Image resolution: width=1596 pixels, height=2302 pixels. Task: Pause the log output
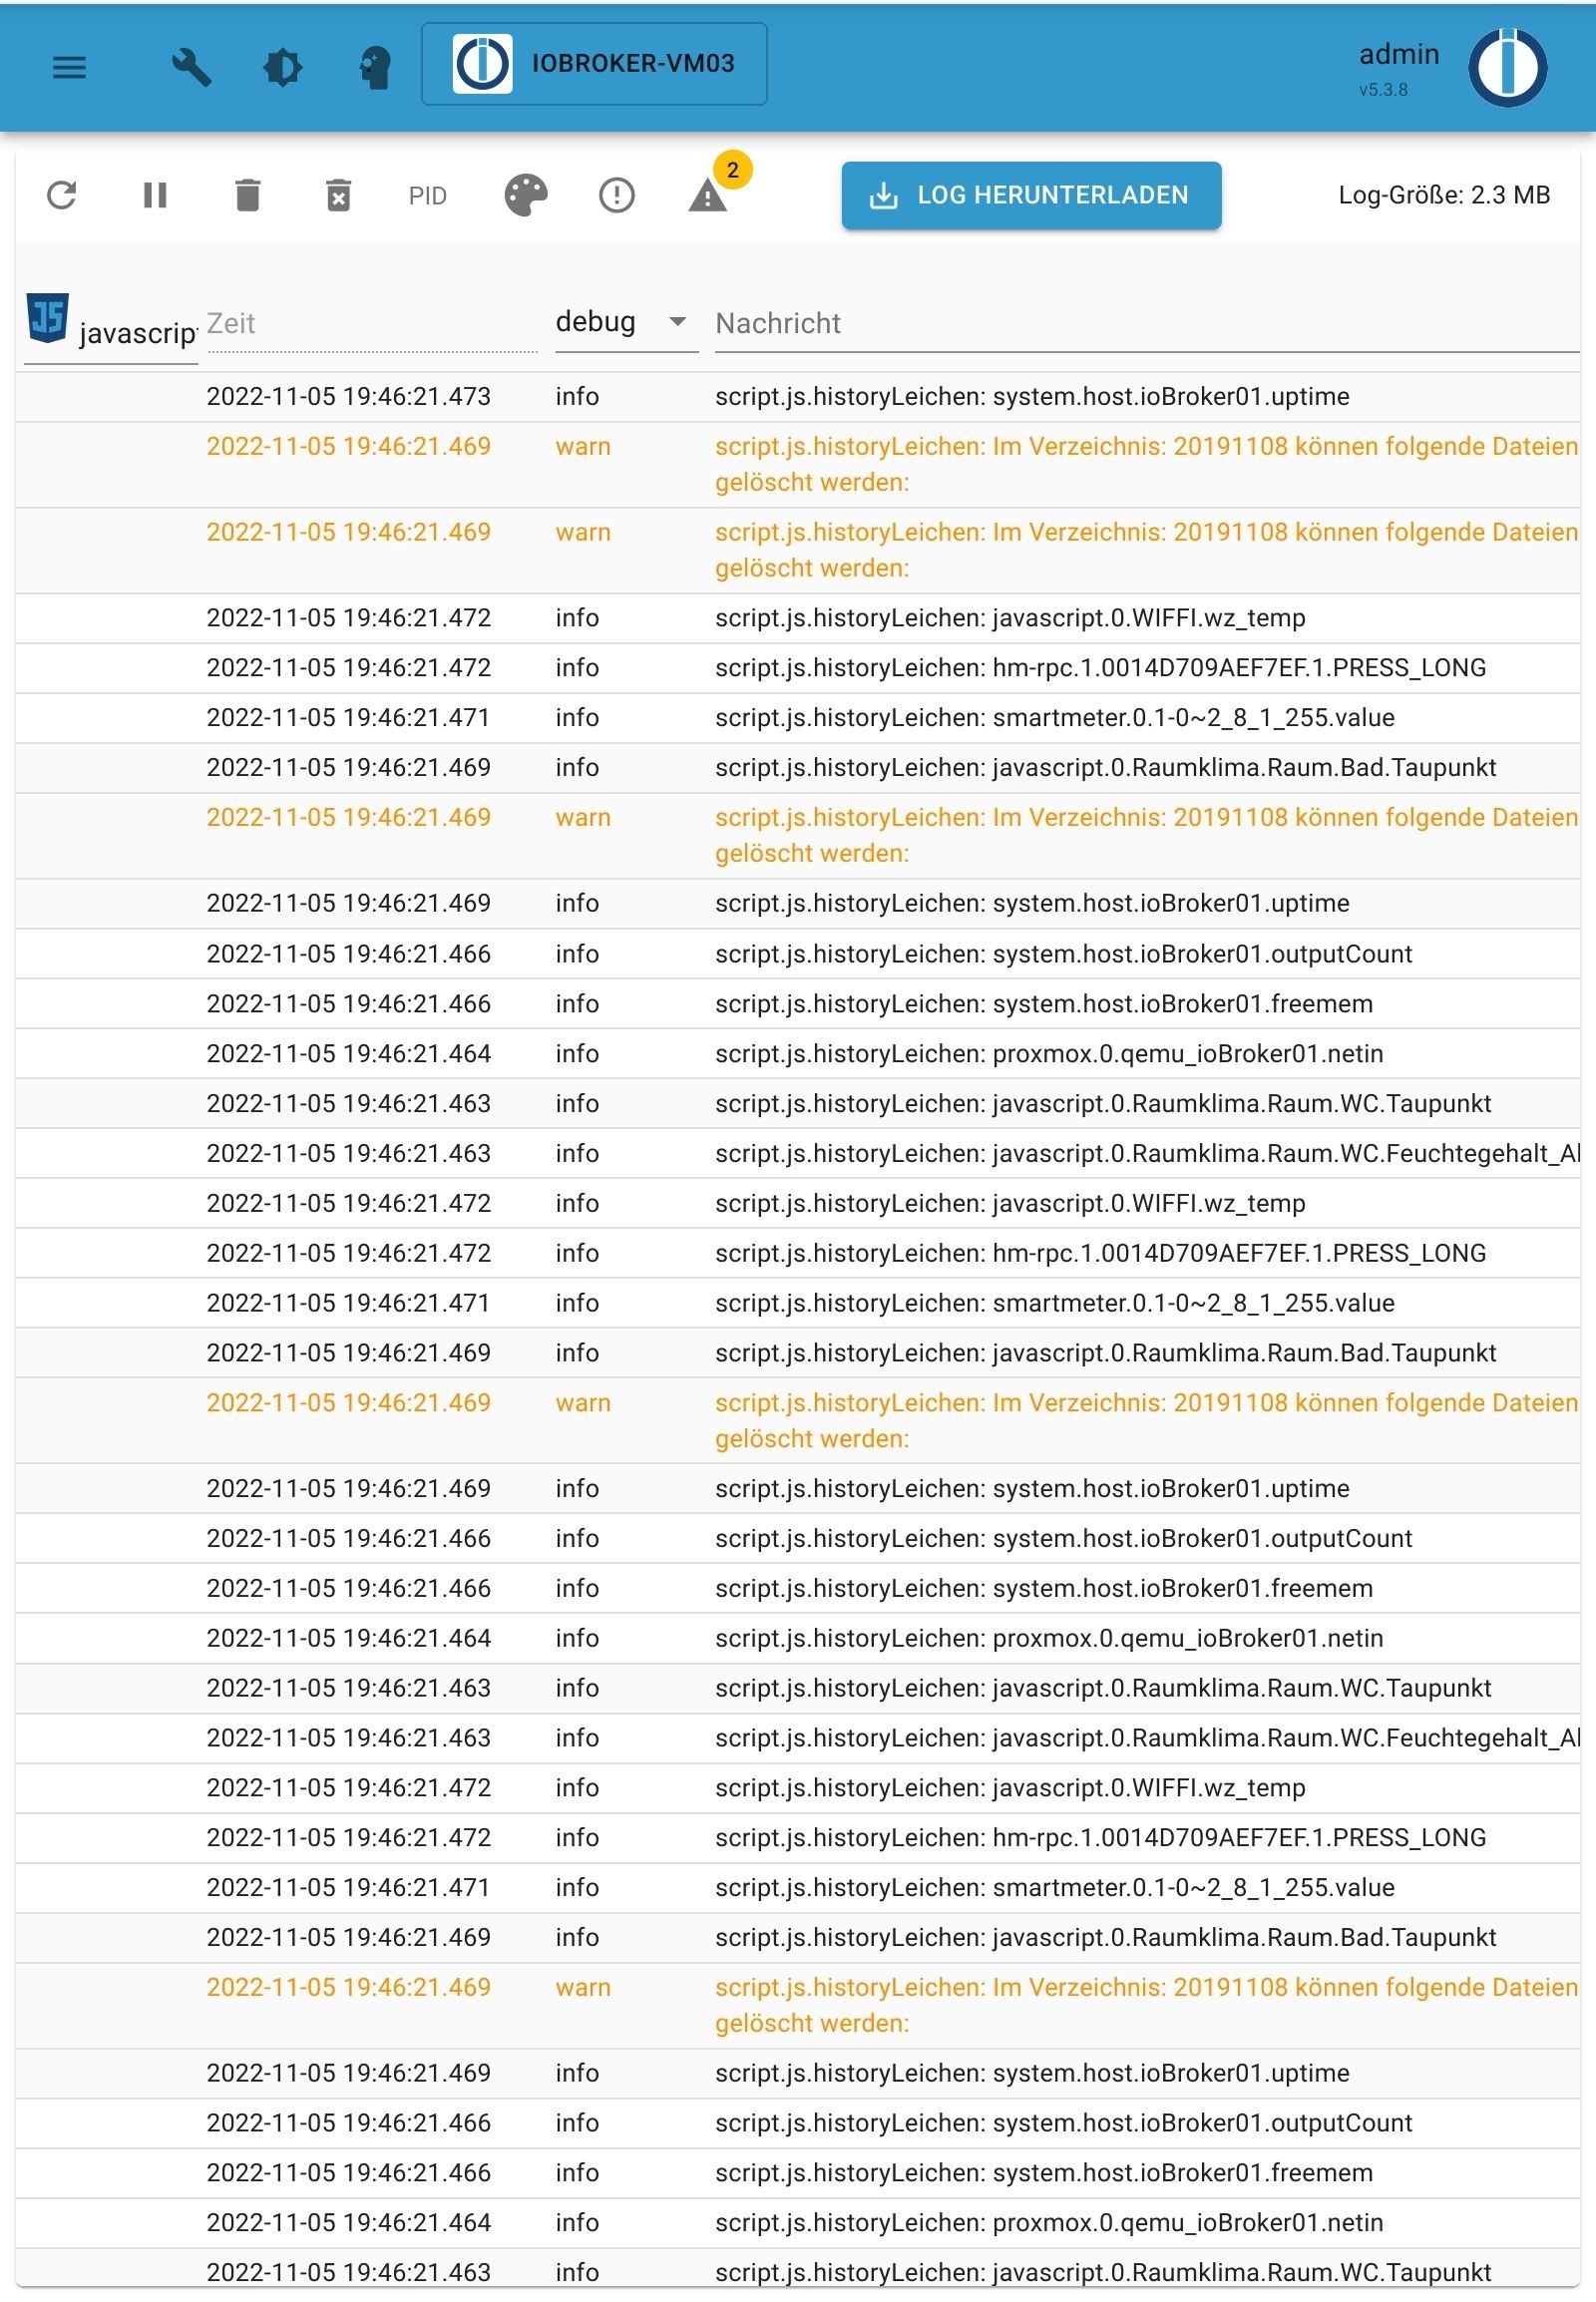pyautogui.click(x=155, y=195)
